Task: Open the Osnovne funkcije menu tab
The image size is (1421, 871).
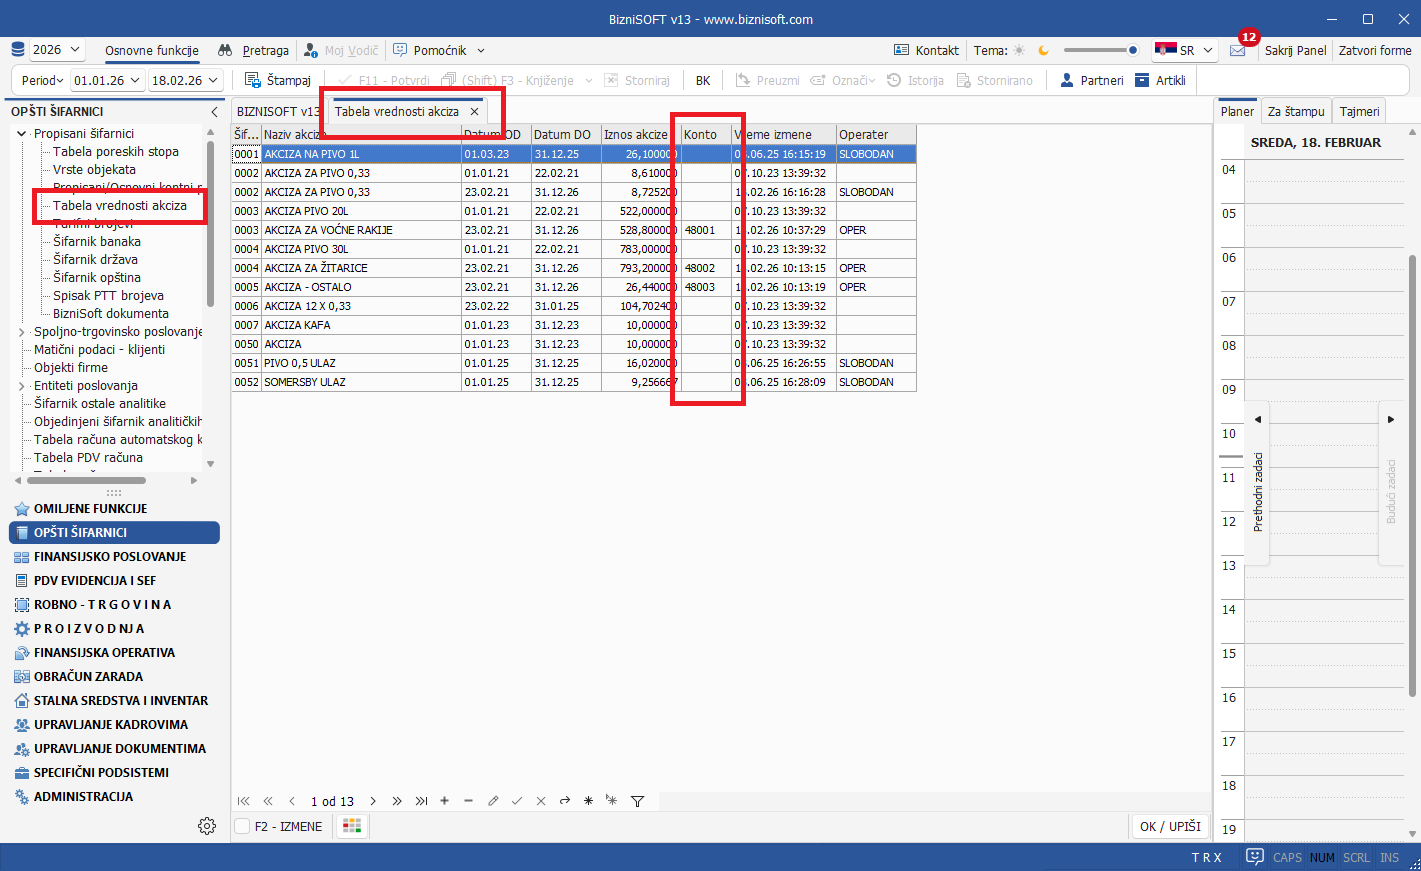Action: coord(152,50)
